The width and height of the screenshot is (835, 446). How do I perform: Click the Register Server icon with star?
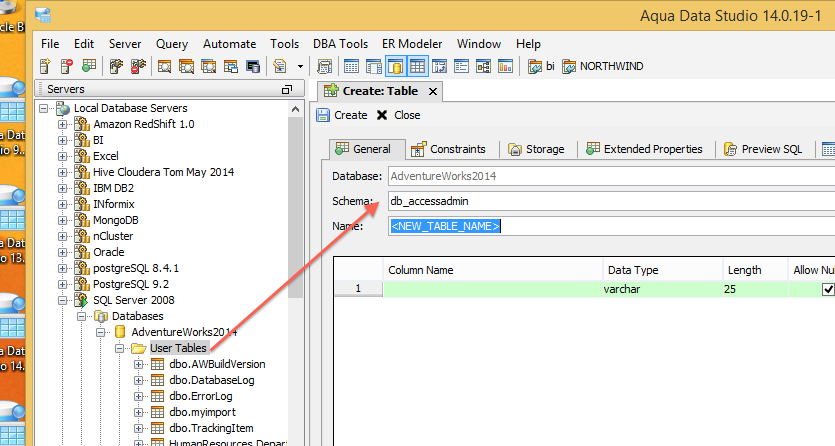[45, 66]
